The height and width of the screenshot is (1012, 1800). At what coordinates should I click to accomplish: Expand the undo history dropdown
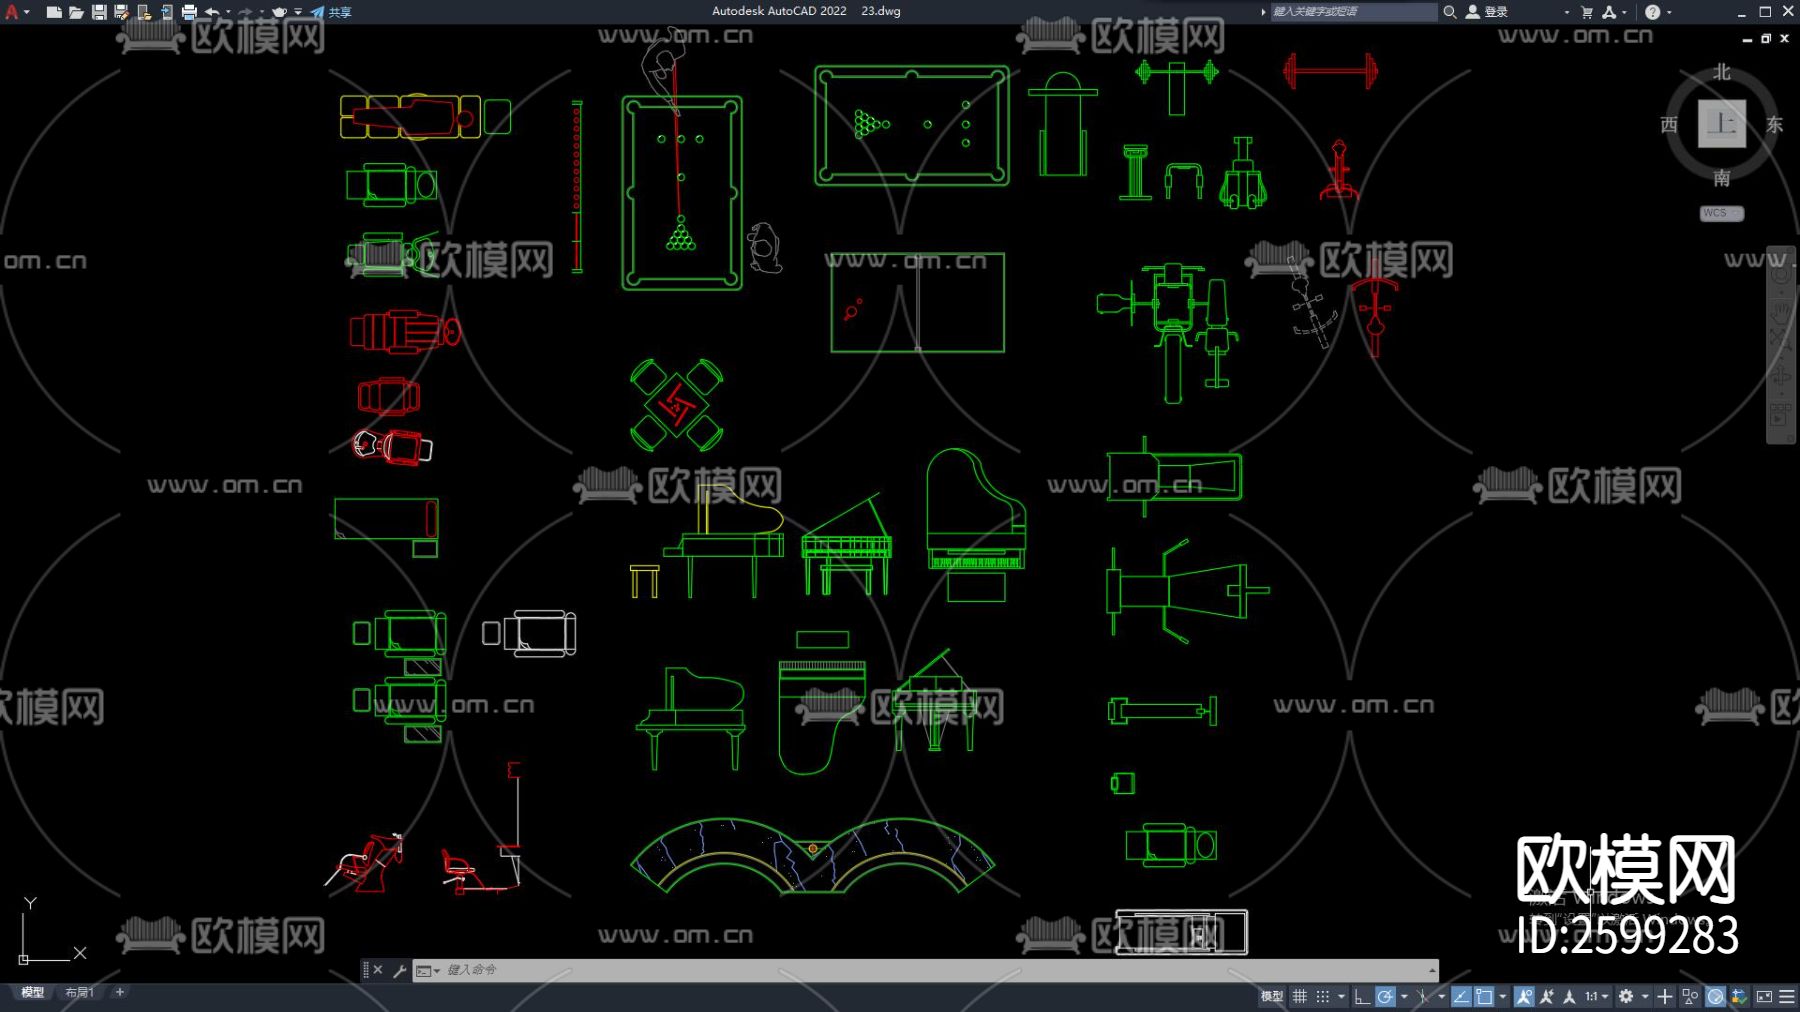tap(228, 12)
